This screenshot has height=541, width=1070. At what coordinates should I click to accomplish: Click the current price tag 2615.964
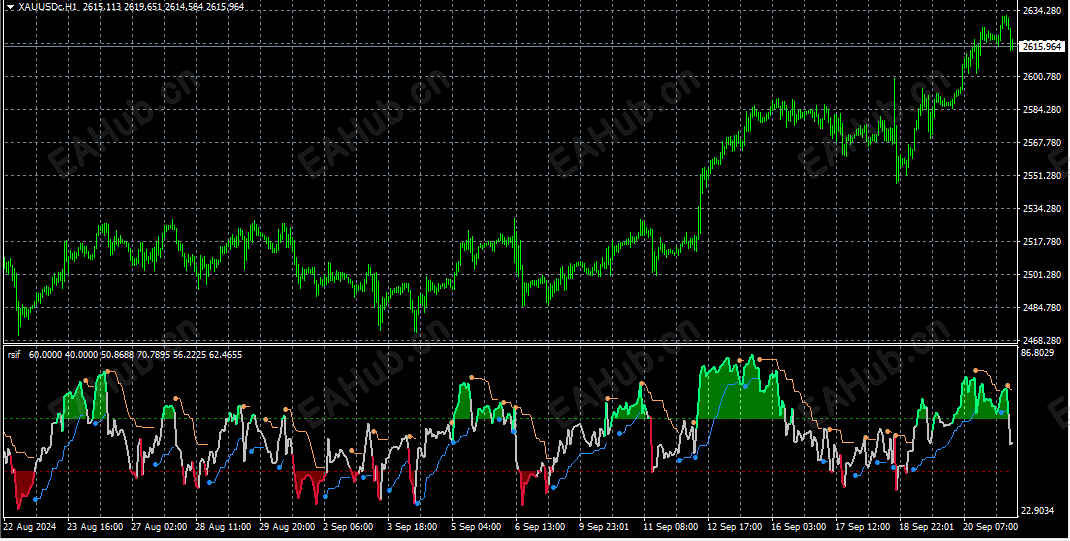1042,46
